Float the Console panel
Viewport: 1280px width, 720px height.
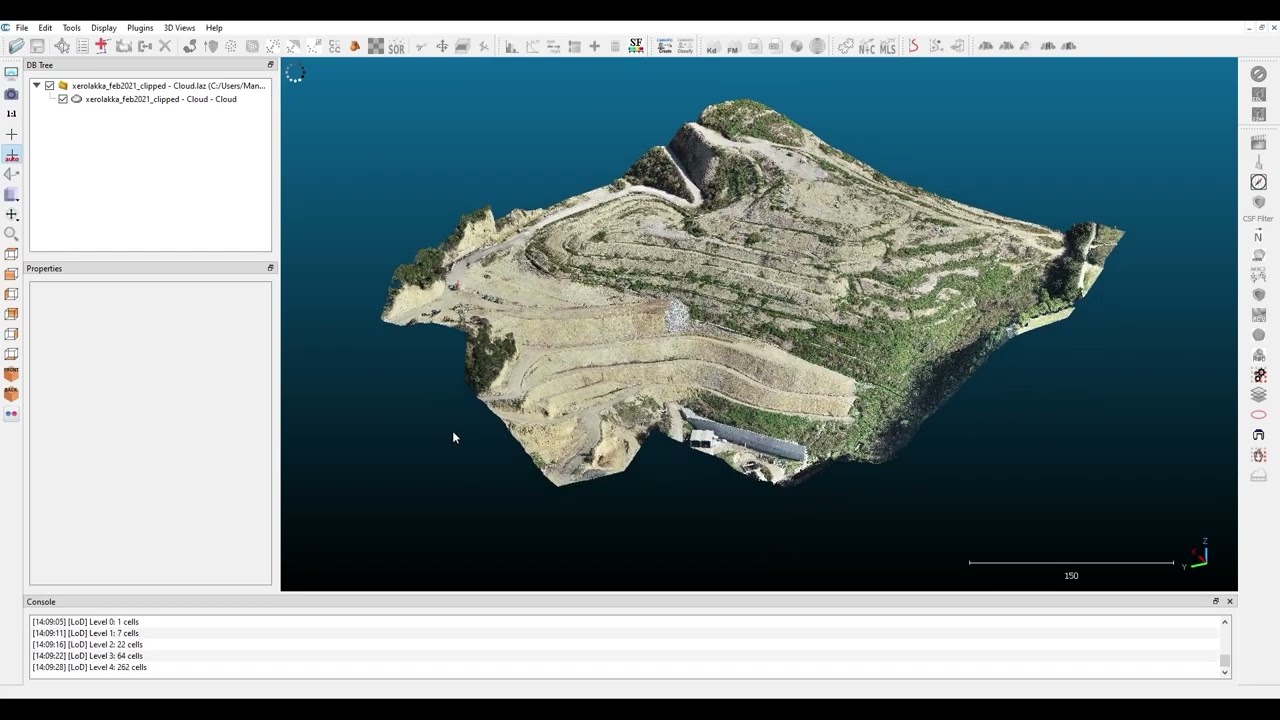click(x=1216, y=601)
